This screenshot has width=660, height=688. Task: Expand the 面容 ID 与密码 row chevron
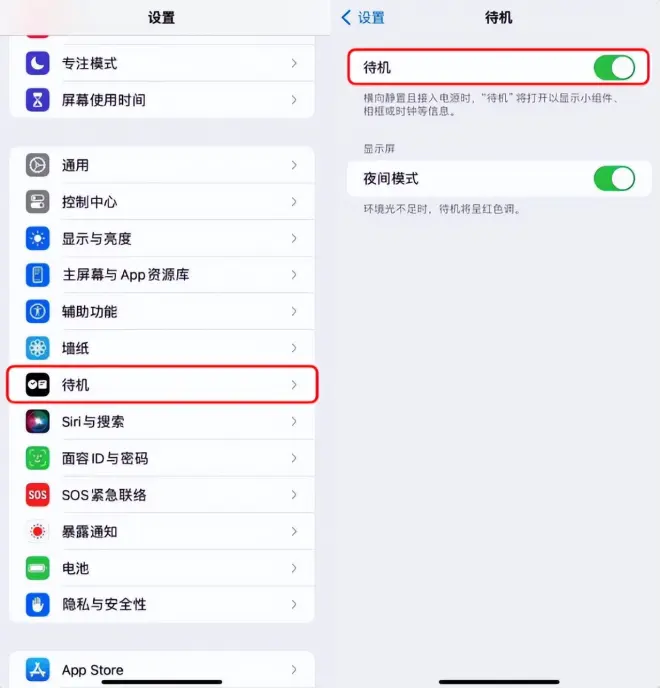pyautogui.click(x=294, y=458)
